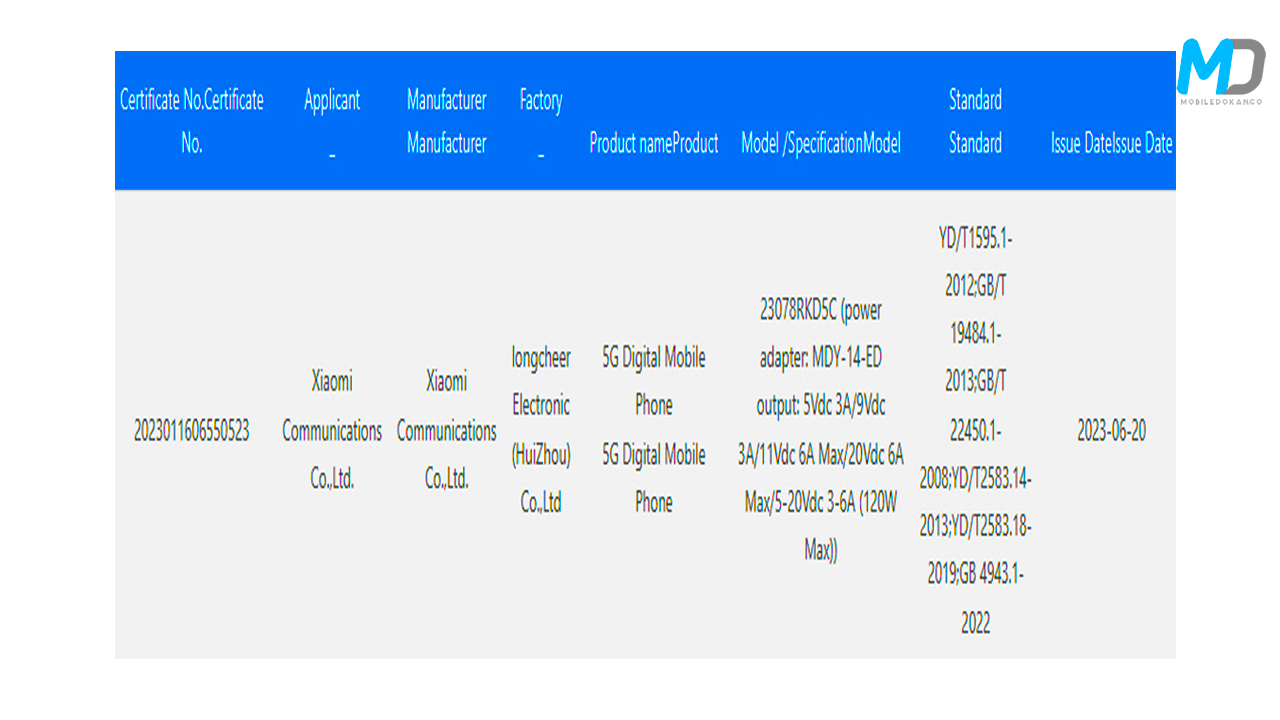The height and width of the screenshot is (720, 1280).
Task: Click the first 5G Digital Mobile Phone text
Action: point(653,381)
